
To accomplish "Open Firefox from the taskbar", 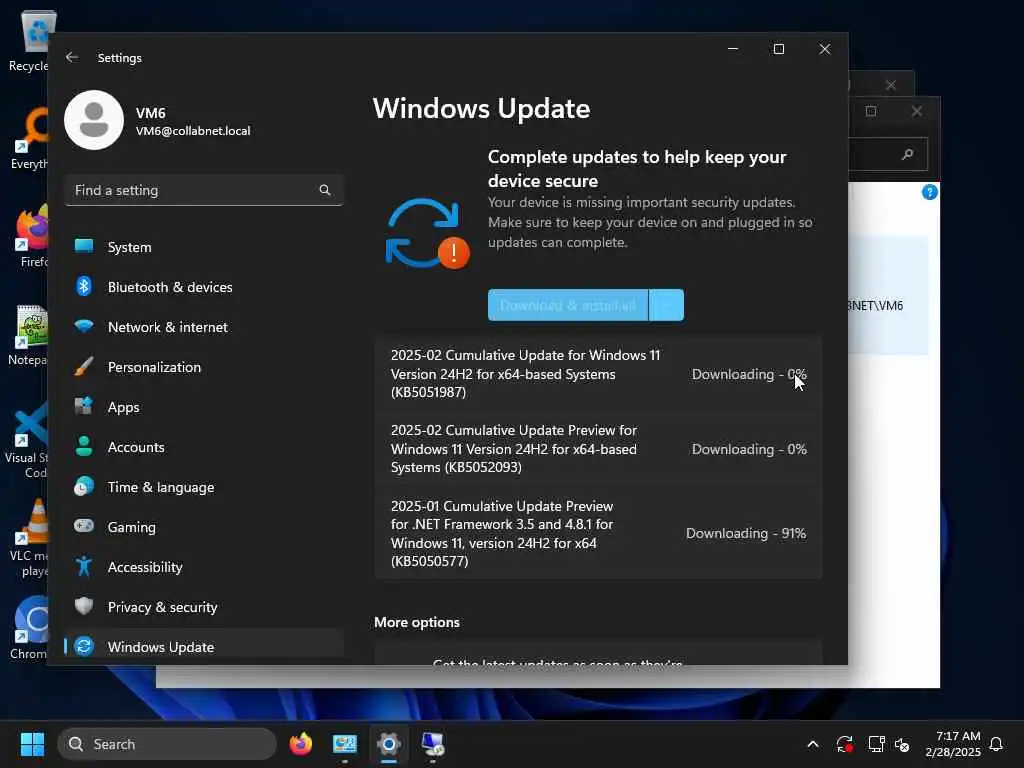I will pos(300,744).
